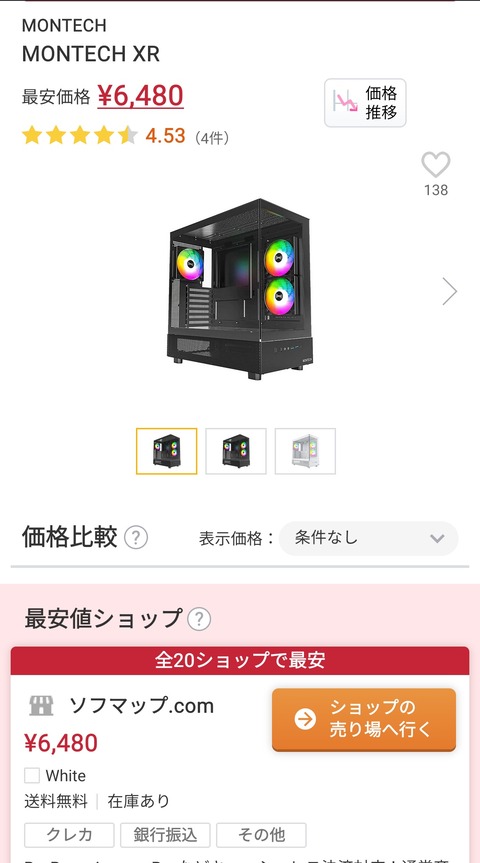Click the クレカ payment tag
This screenshot has height=863, width=480.
(x=69, y=835)
